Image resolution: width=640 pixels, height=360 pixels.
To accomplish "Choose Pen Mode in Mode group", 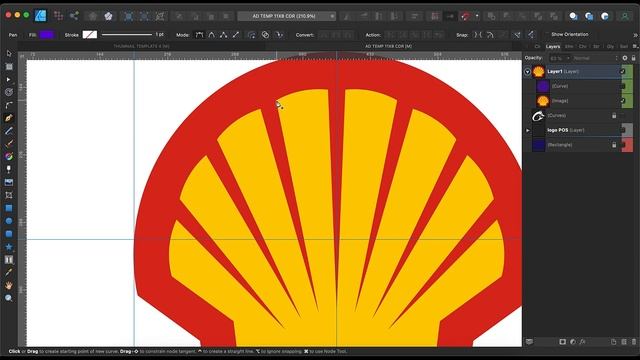I will (199, 35).
